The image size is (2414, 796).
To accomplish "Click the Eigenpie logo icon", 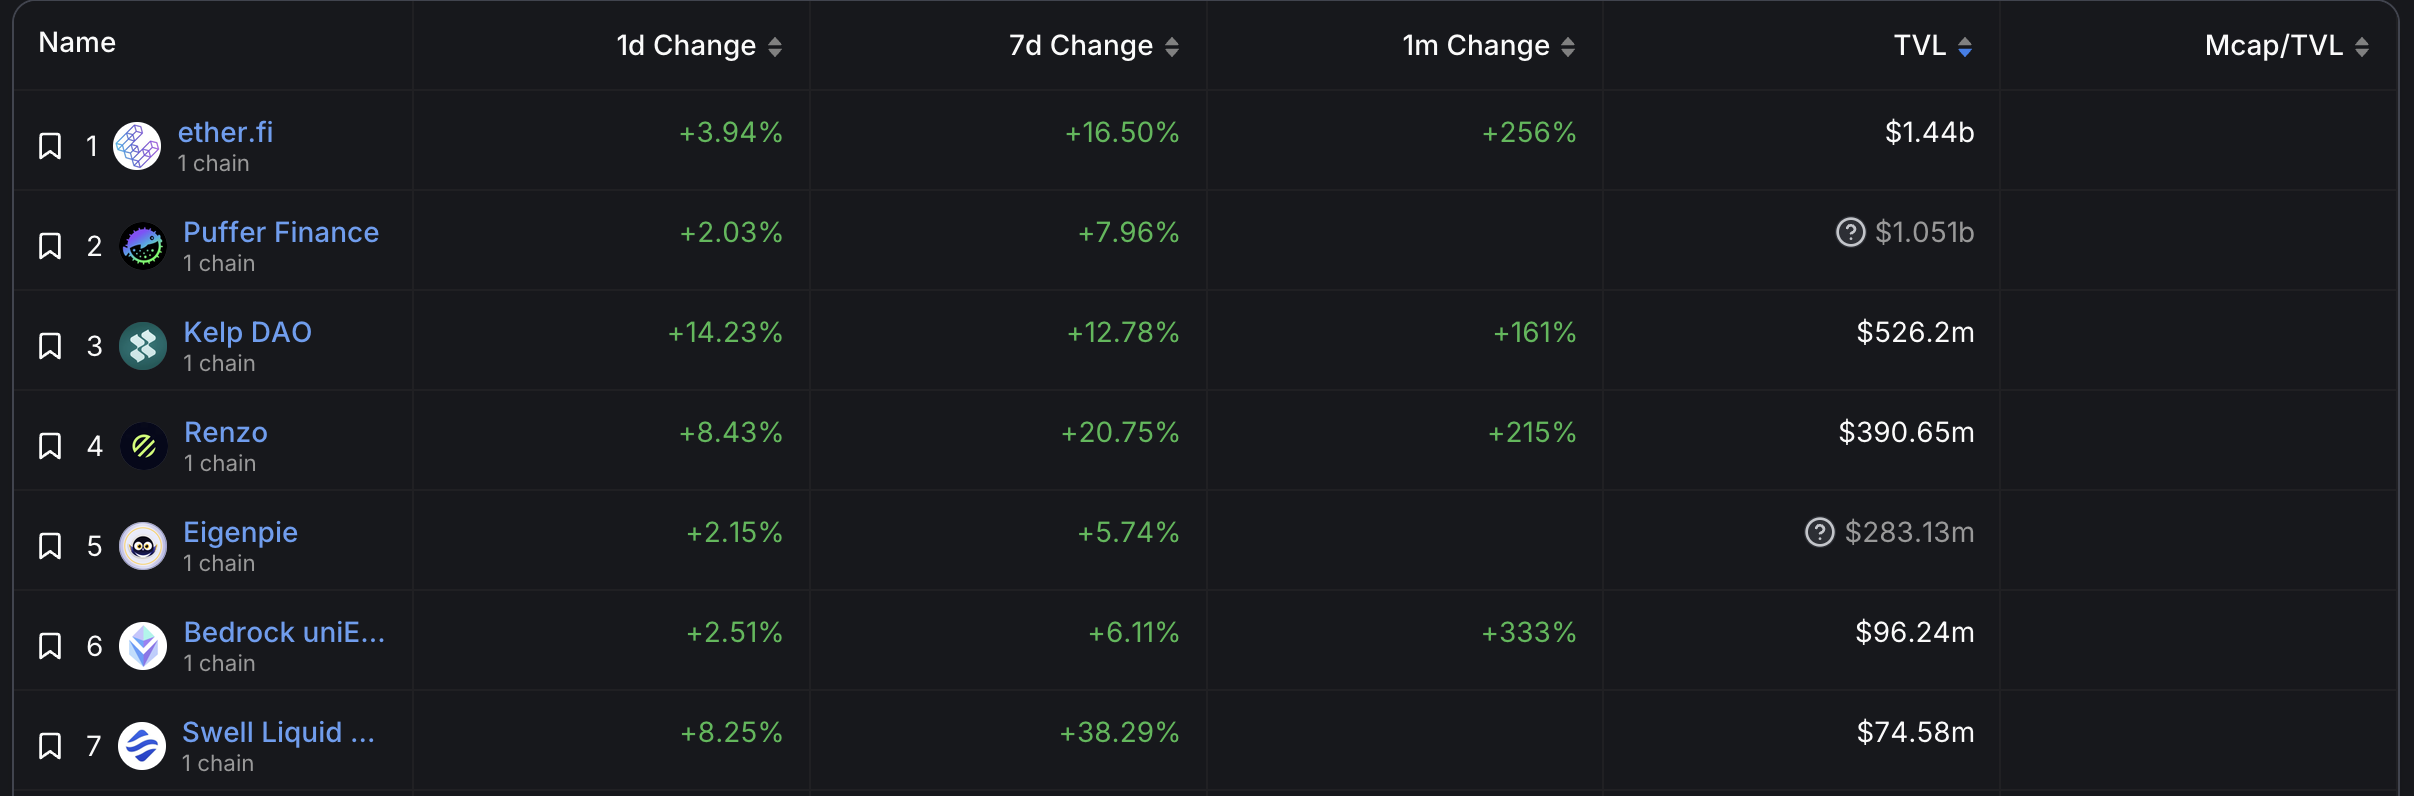I will click(x=143, y=546).
